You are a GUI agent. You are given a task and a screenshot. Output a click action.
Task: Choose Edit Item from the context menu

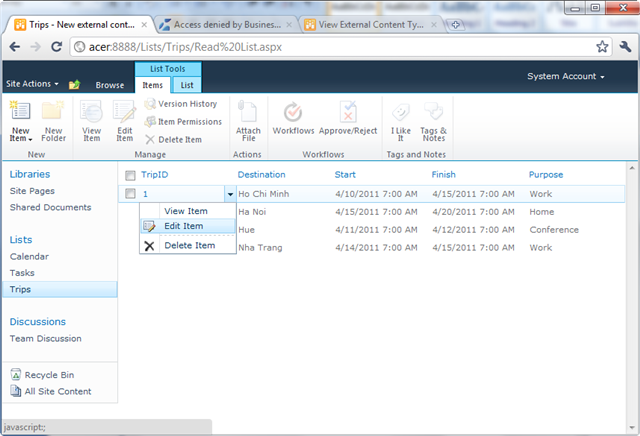point(188,226)
